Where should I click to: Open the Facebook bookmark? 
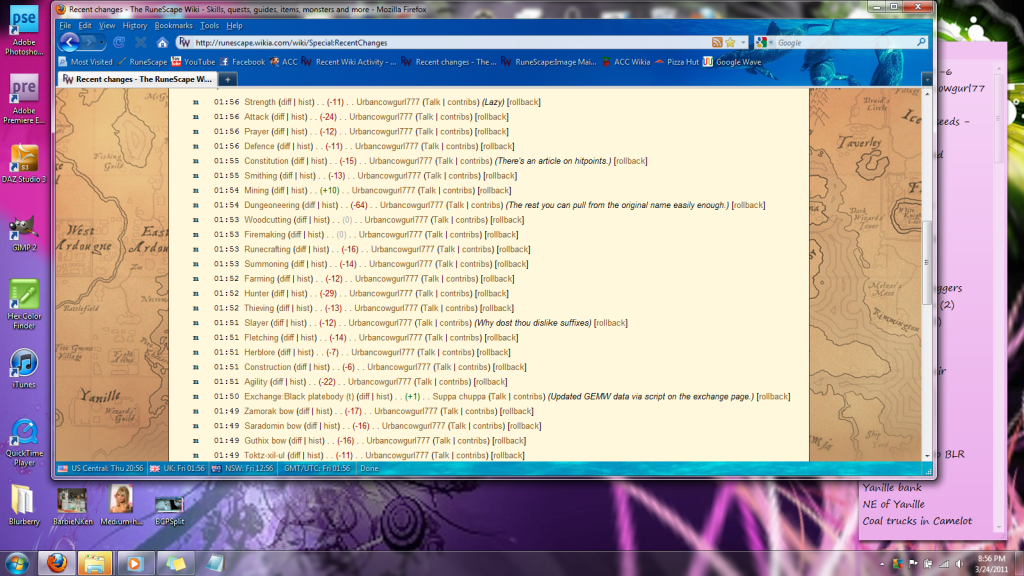click(242, 62)
